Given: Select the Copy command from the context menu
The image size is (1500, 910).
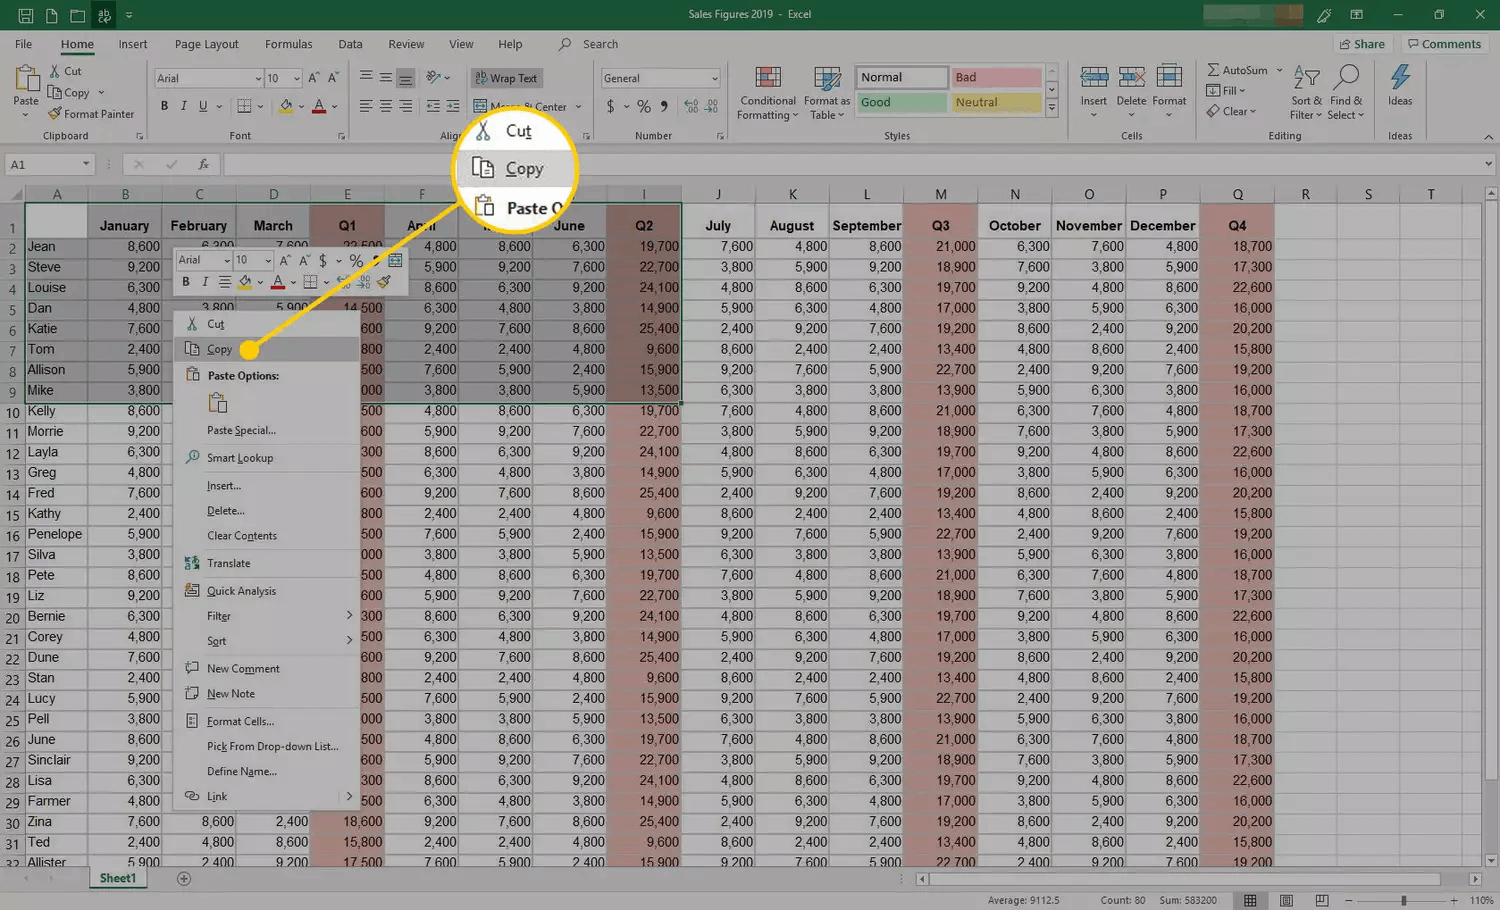Looking at the screenshot, I should (218, 349).
